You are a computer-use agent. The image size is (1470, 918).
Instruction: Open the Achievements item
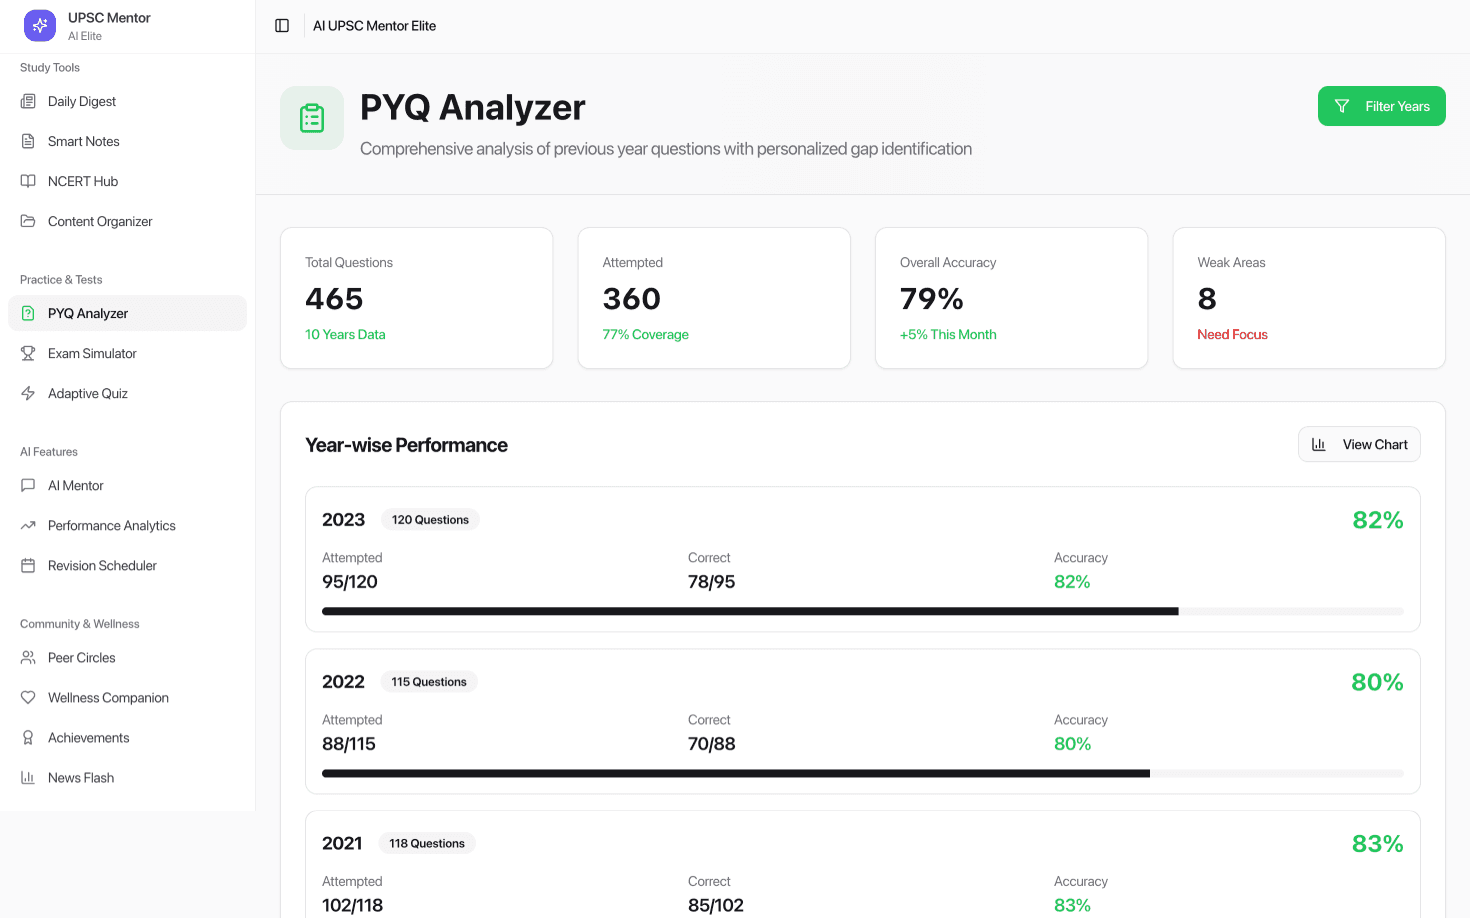(127, 737)
